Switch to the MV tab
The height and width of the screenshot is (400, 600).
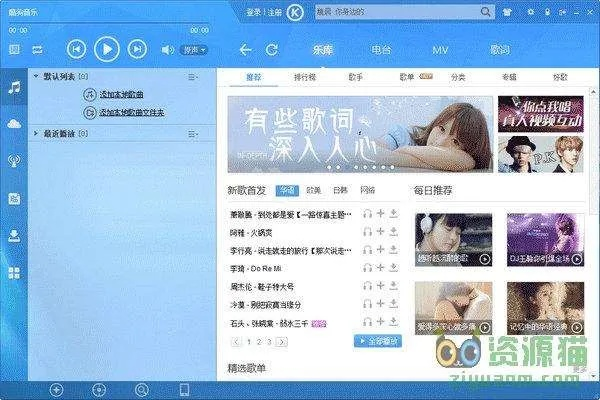[441, 49]
